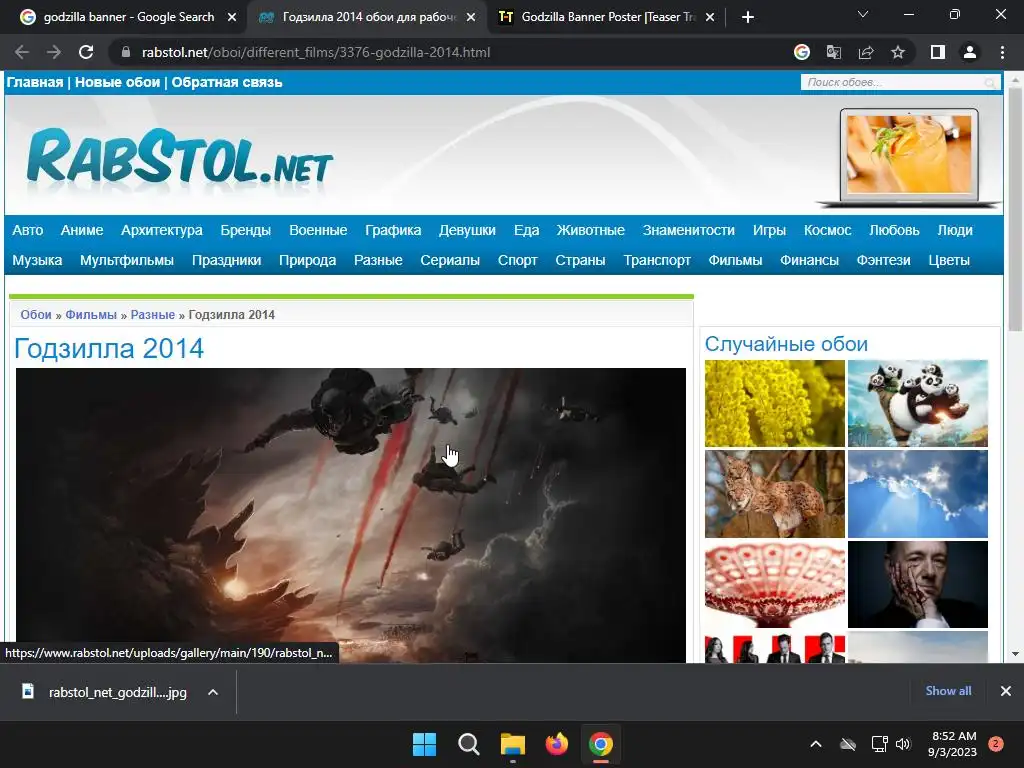Open the blue sky clouds thumbnail

click(918, 494)
